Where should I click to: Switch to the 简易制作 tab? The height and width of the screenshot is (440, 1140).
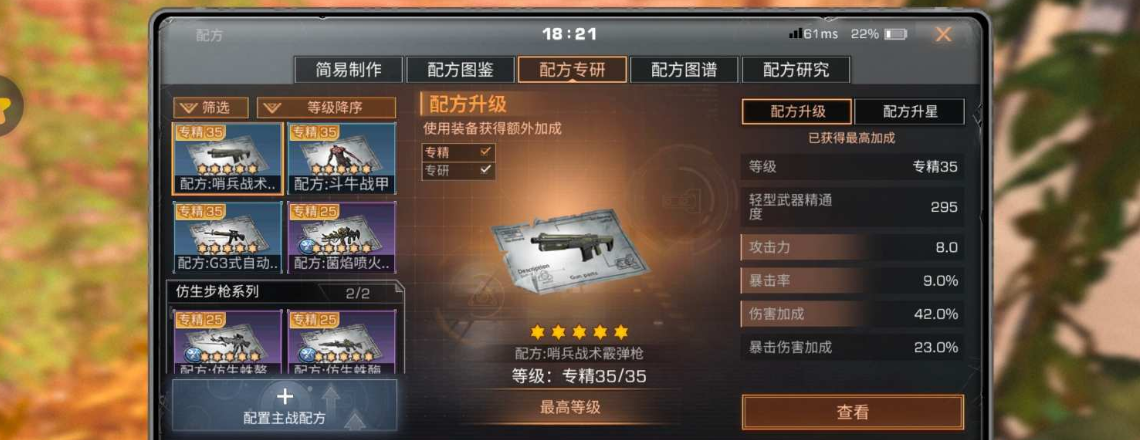click(348, 70)
